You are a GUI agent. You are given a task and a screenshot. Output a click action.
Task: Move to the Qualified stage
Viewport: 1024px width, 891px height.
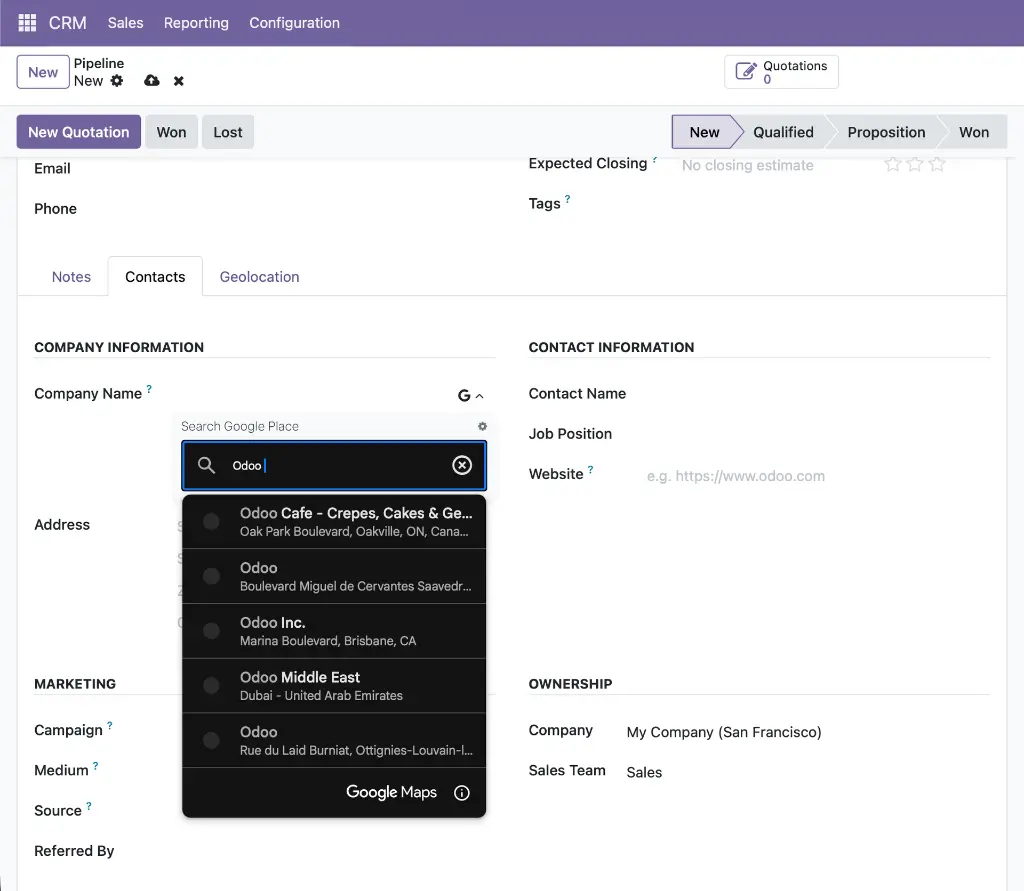click(x=783, y=132)
